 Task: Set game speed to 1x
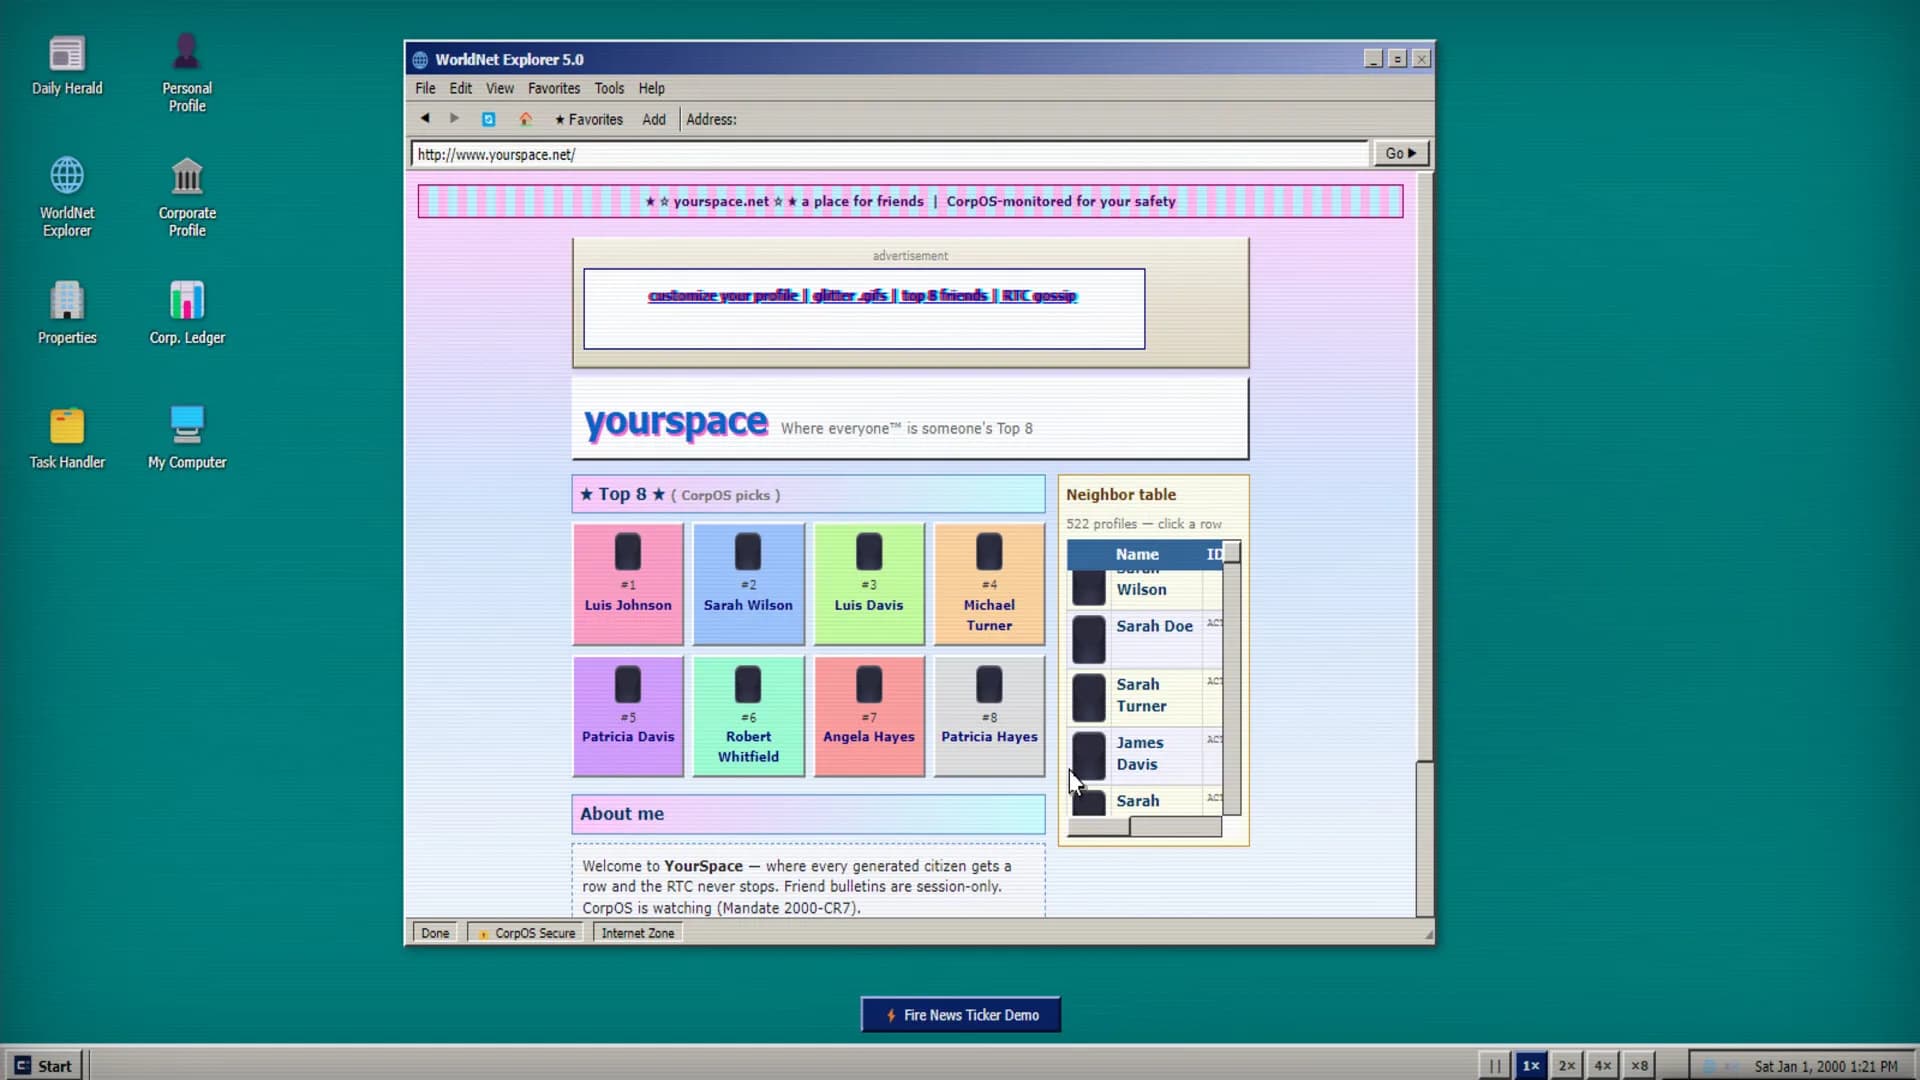(1531, 1066)
